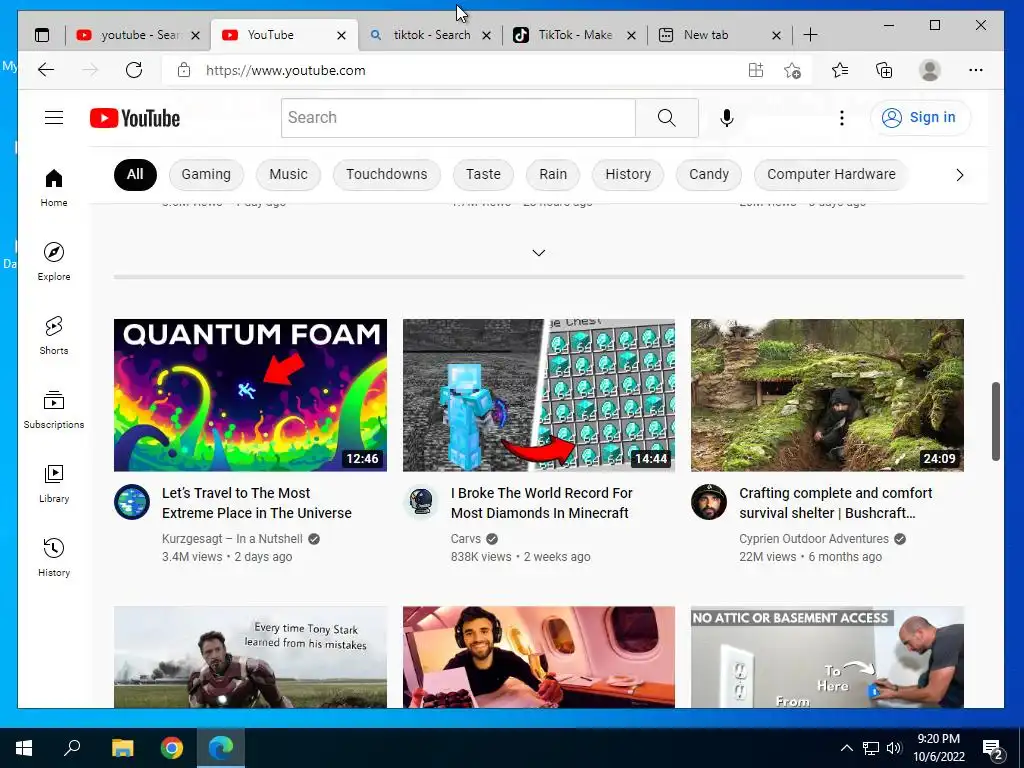Image resolution: width=1024 pixels, height=768 pixels.
Task: Select the Touchdowns filter chip
Action: tap(387, 174)
